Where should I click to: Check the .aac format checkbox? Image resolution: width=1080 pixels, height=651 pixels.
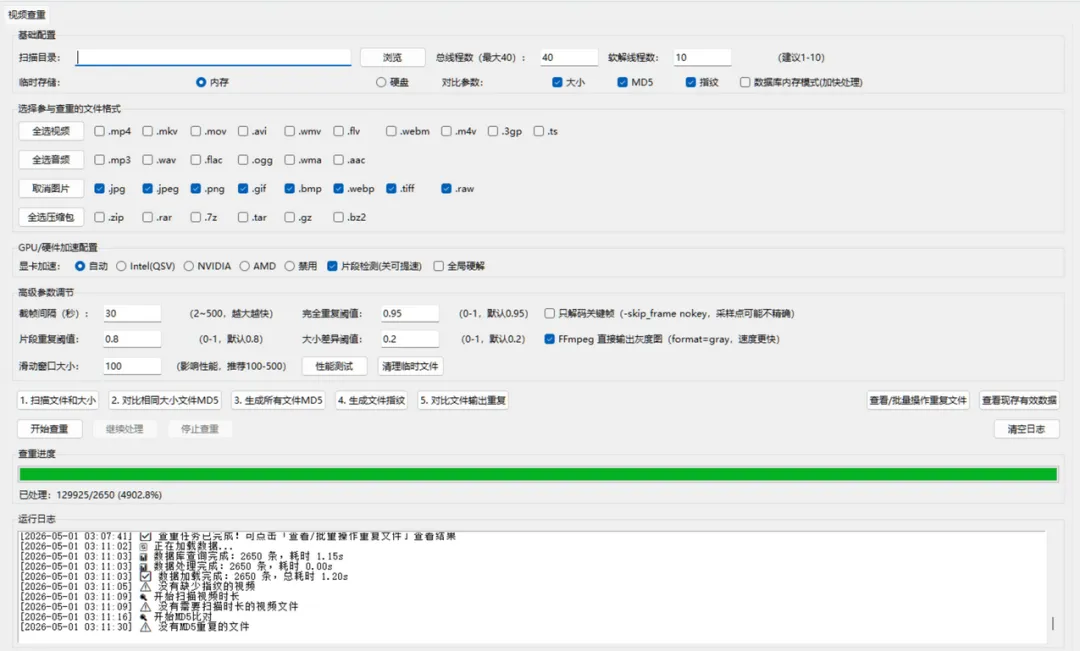(x=338, y=160)
